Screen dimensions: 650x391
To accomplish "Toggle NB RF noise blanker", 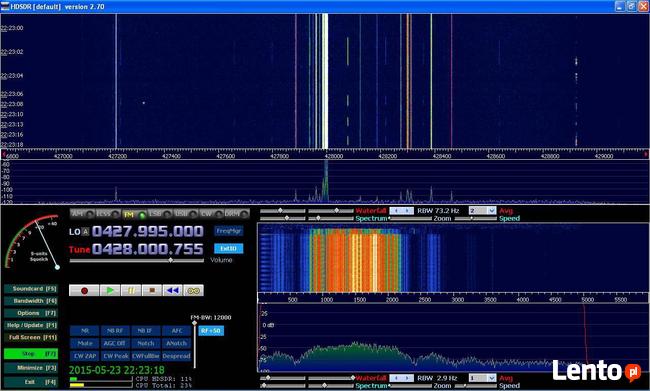I will (x=115, y=331).
